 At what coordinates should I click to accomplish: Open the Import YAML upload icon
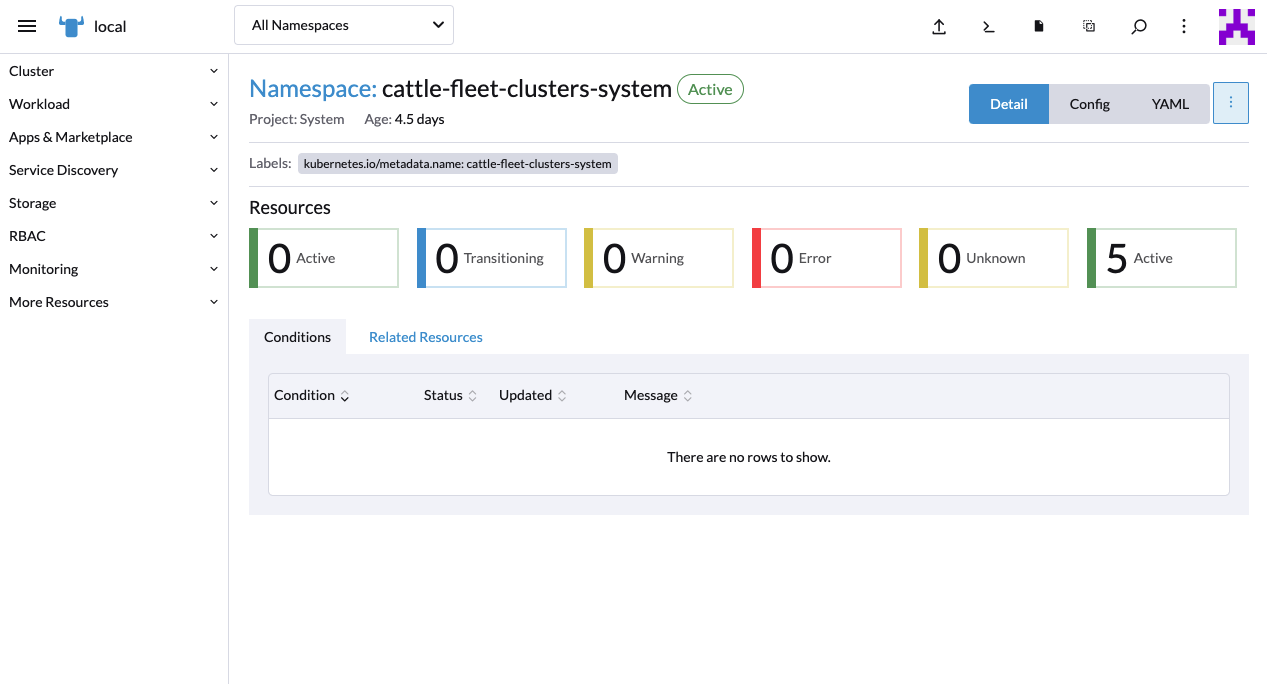click(x=938, y=26)
